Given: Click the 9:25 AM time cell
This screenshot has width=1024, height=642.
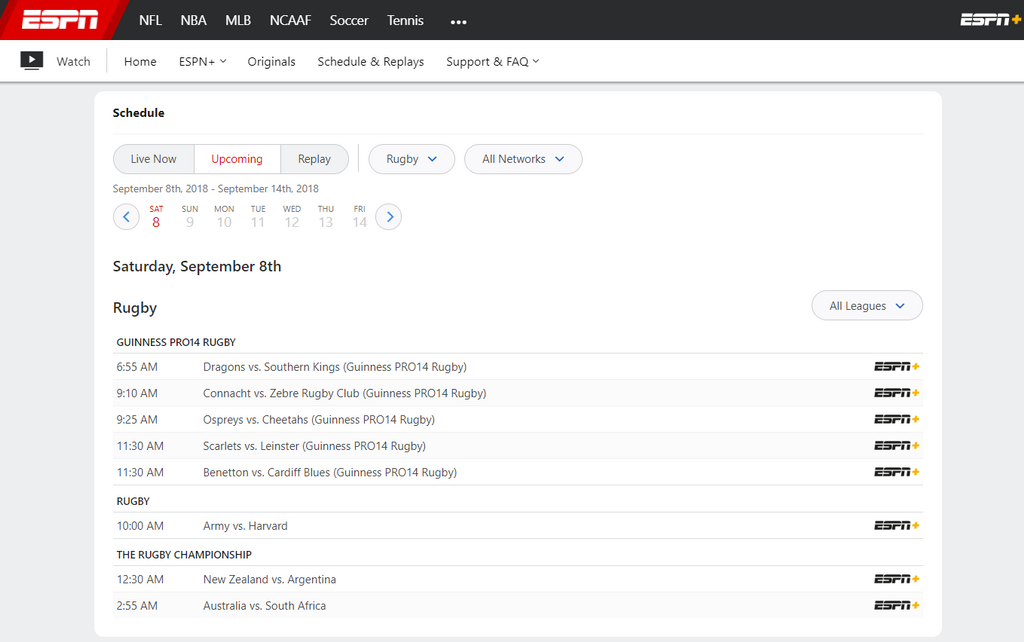Looking at the screenshot, I should pyautogui.click(x=137, y=419).
